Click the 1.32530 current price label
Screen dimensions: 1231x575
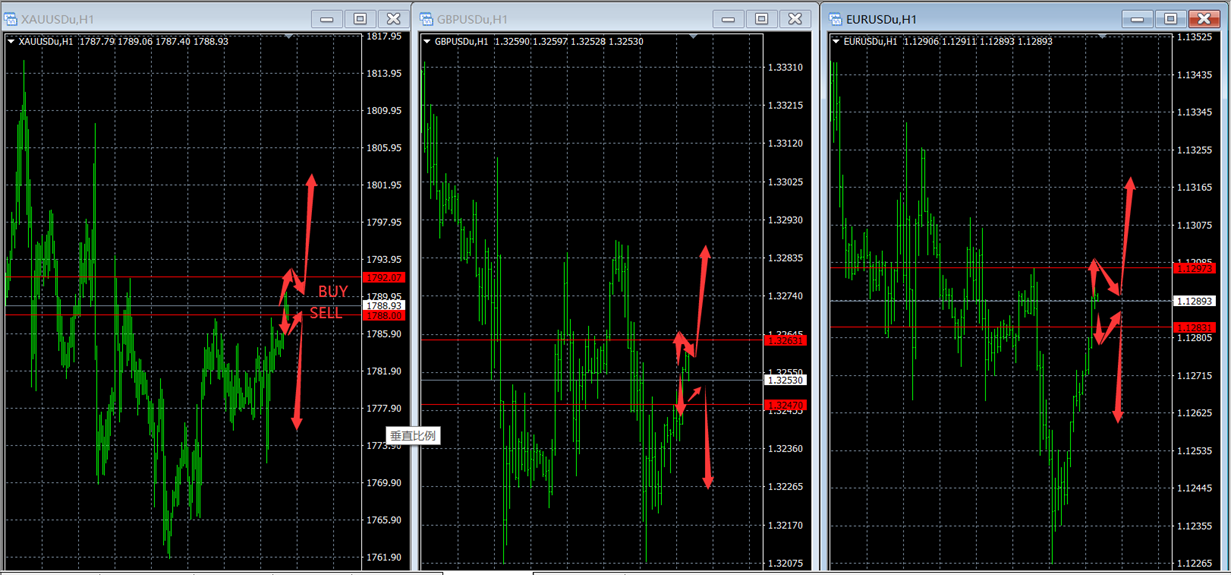click(786, 380)
